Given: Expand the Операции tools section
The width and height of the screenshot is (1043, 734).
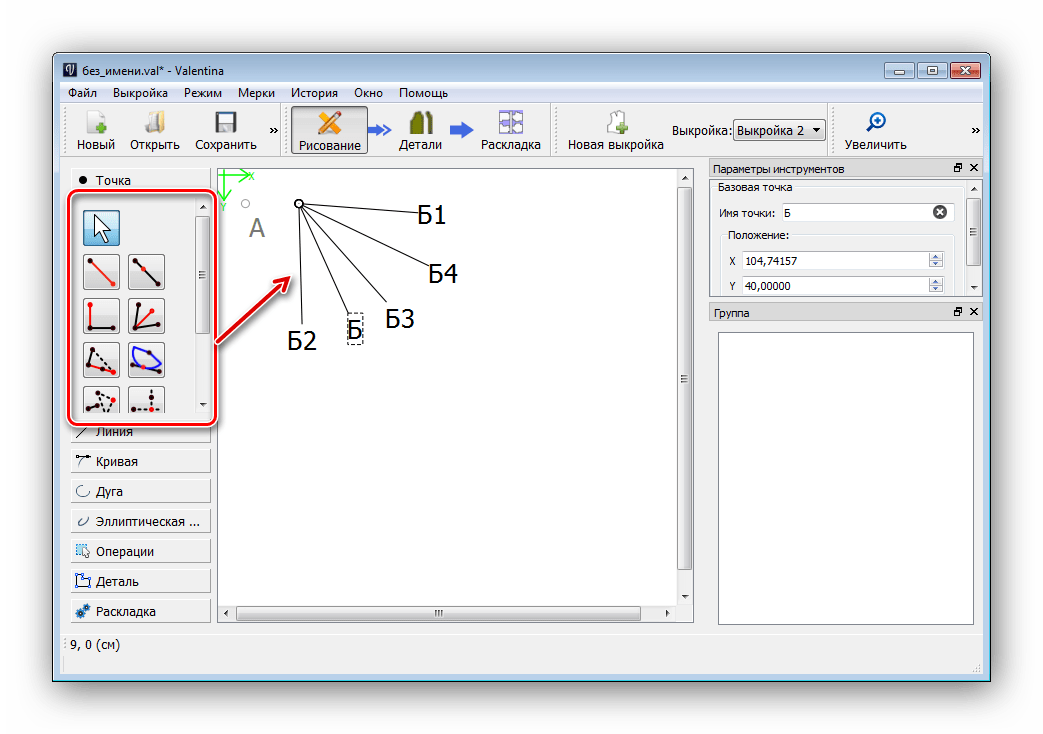Looking at the screenshot, I should pyautogui.click(x=141, y=551).
